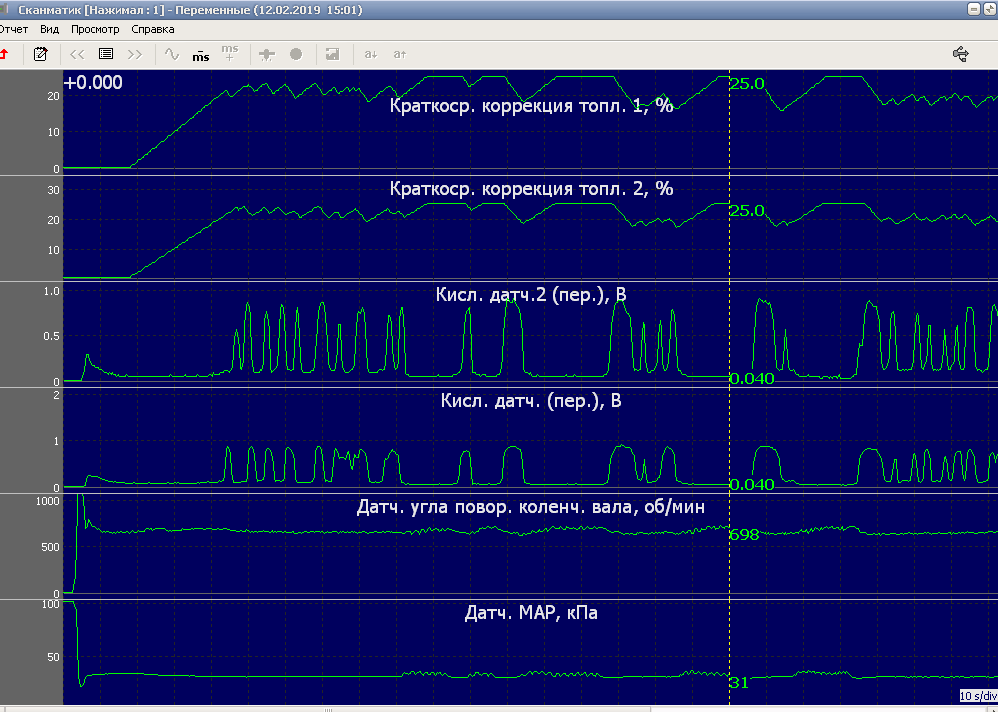Click the red up-arrow toolbar icon
The width and height of the screenshot is (998, 712).
point(4,54)
